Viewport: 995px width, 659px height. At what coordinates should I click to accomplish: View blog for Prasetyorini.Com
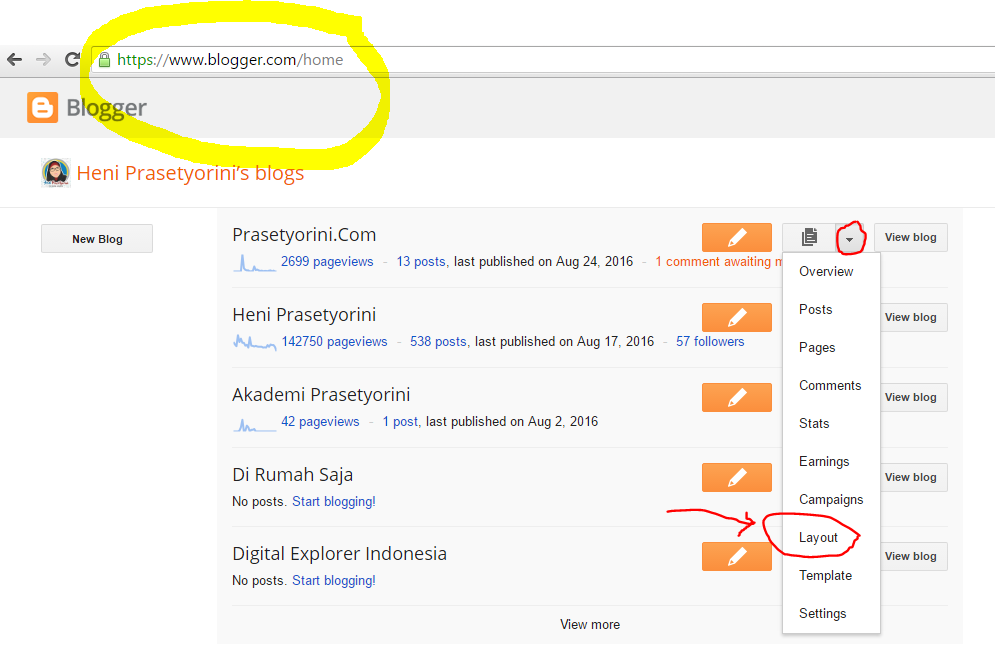click(911, 237)
